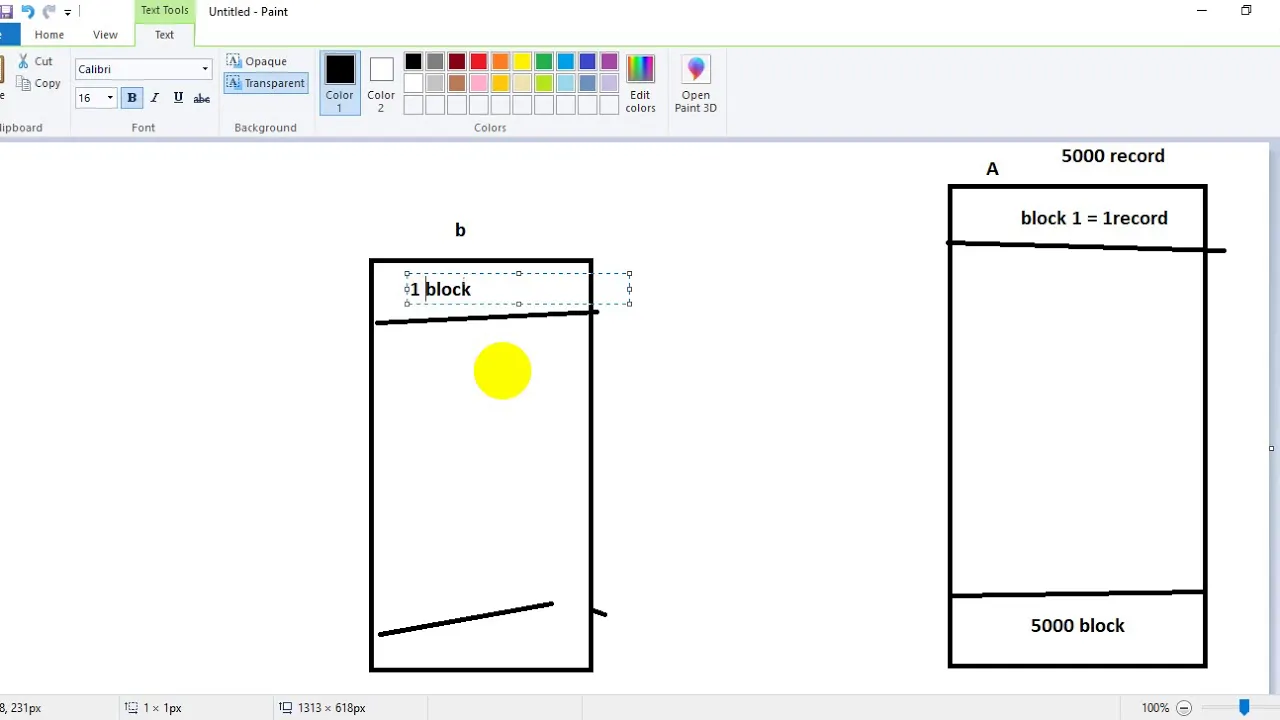Image resolution: width=1280 pixels, height=720 pixels.
Task: Pick the purple color swatch
Action: coord(609,61)
